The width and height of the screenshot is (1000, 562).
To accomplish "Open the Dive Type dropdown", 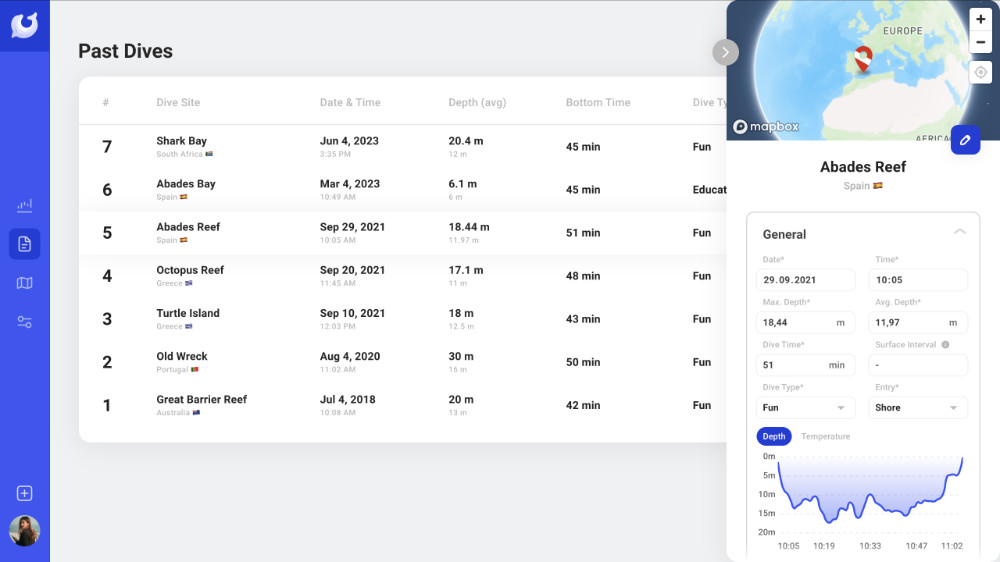I will coord(806,408).
